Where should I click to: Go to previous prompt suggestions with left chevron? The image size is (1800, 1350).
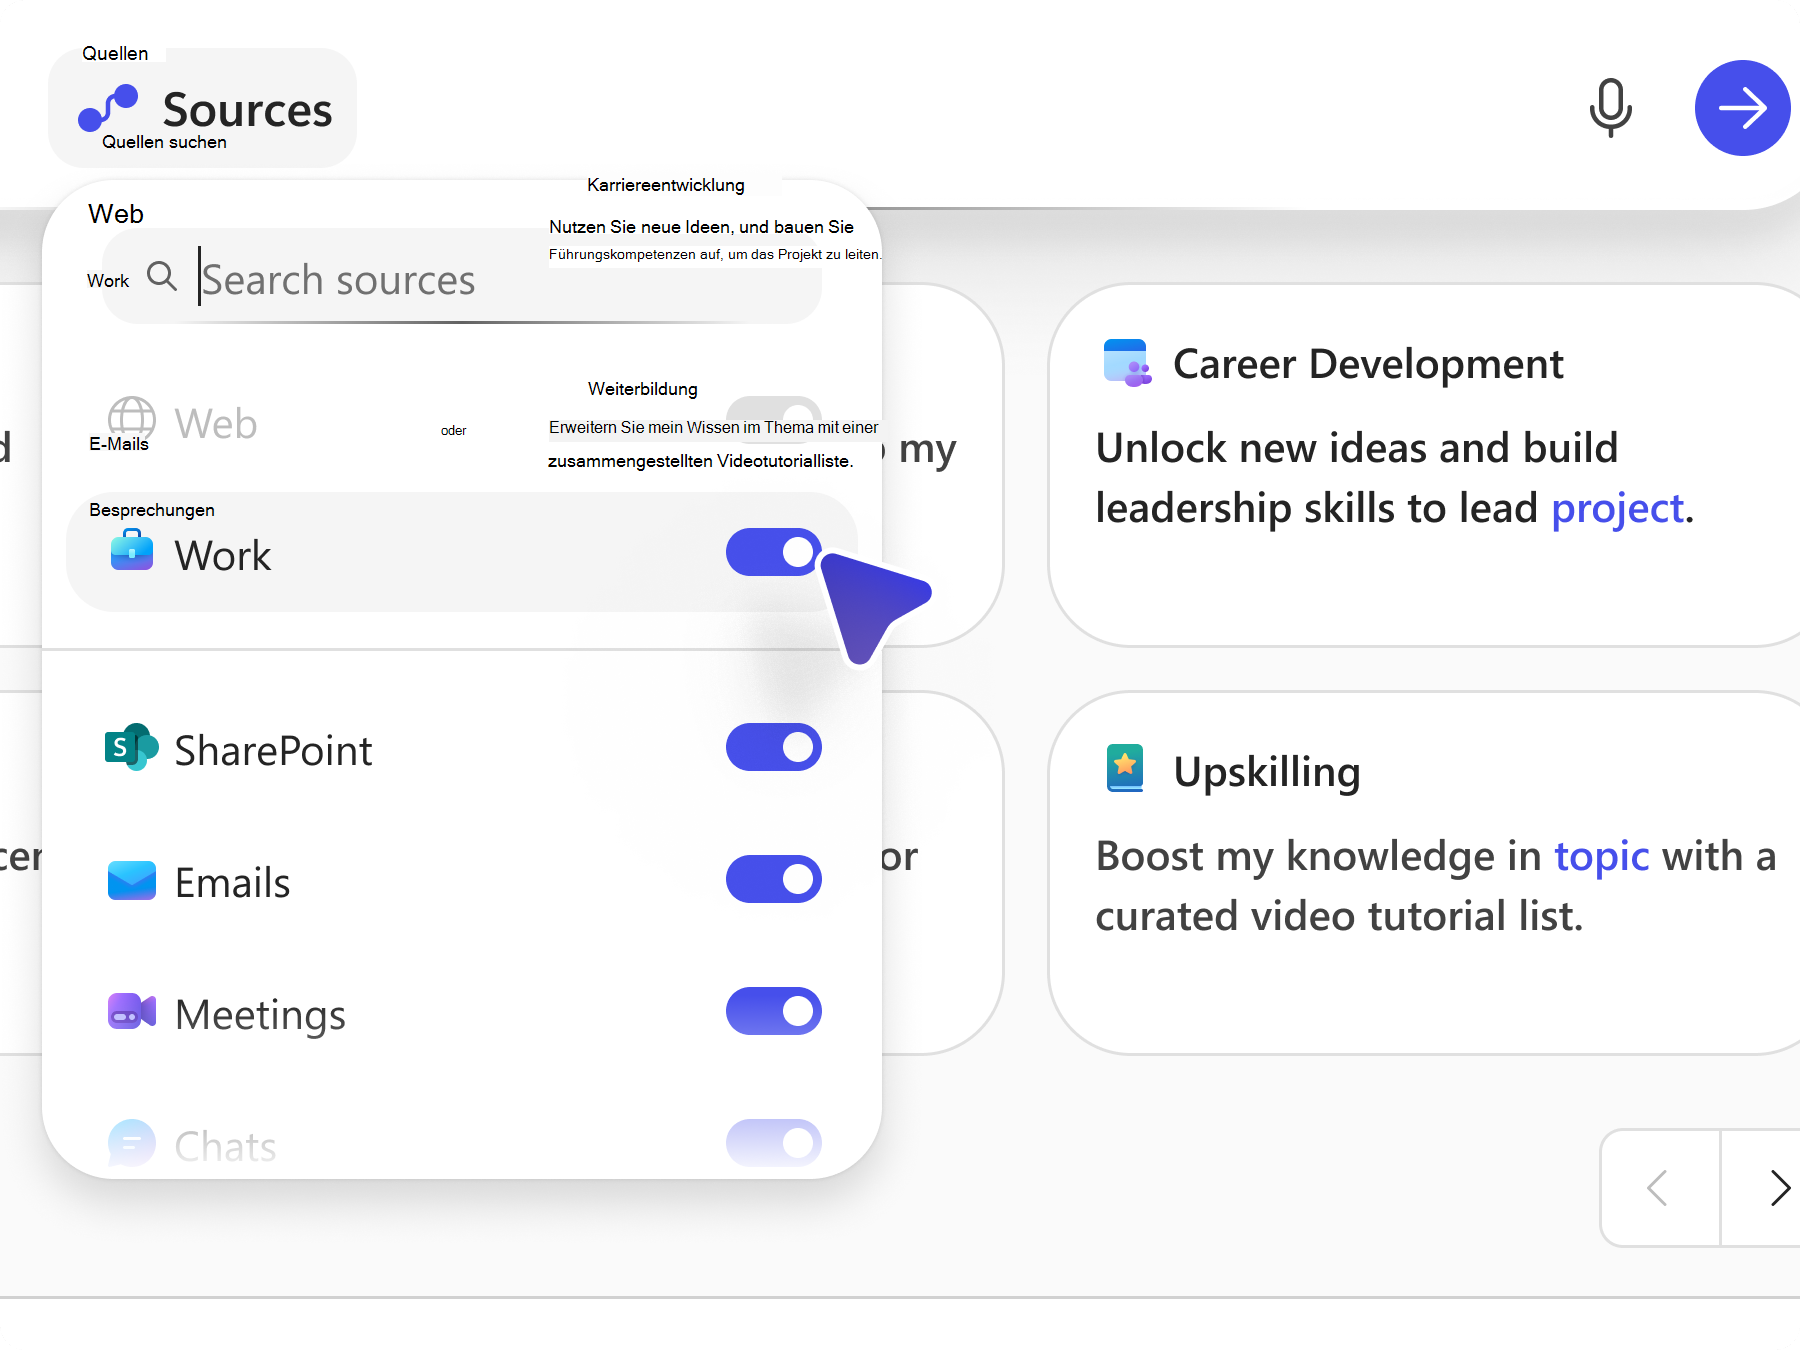pyautogui.click(x=1659, y=1188)
